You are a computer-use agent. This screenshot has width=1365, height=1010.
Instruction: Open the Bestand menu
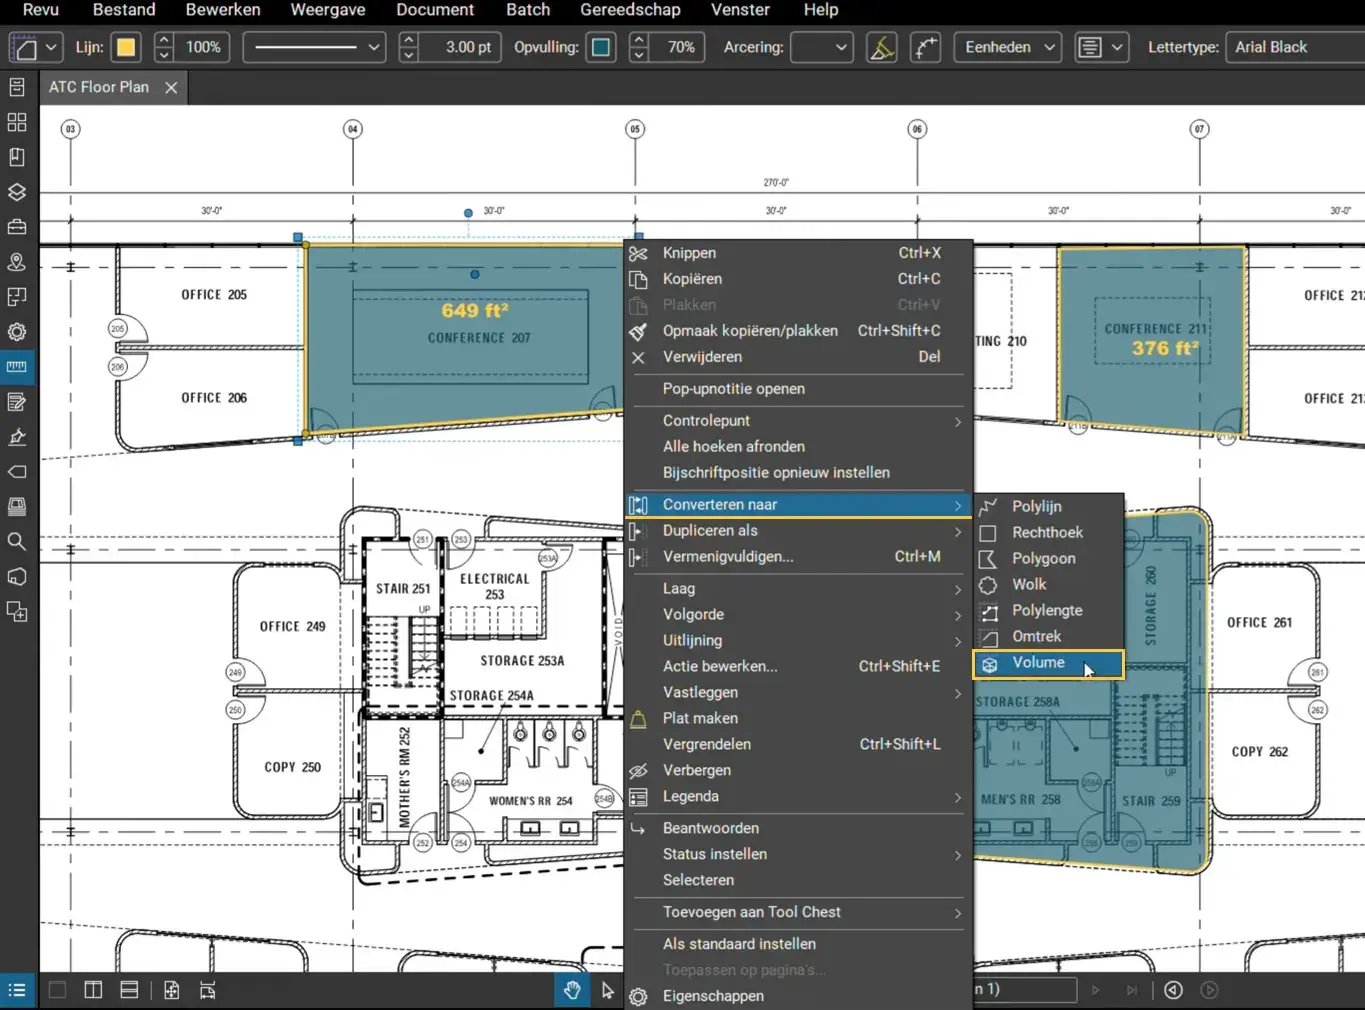124,10
